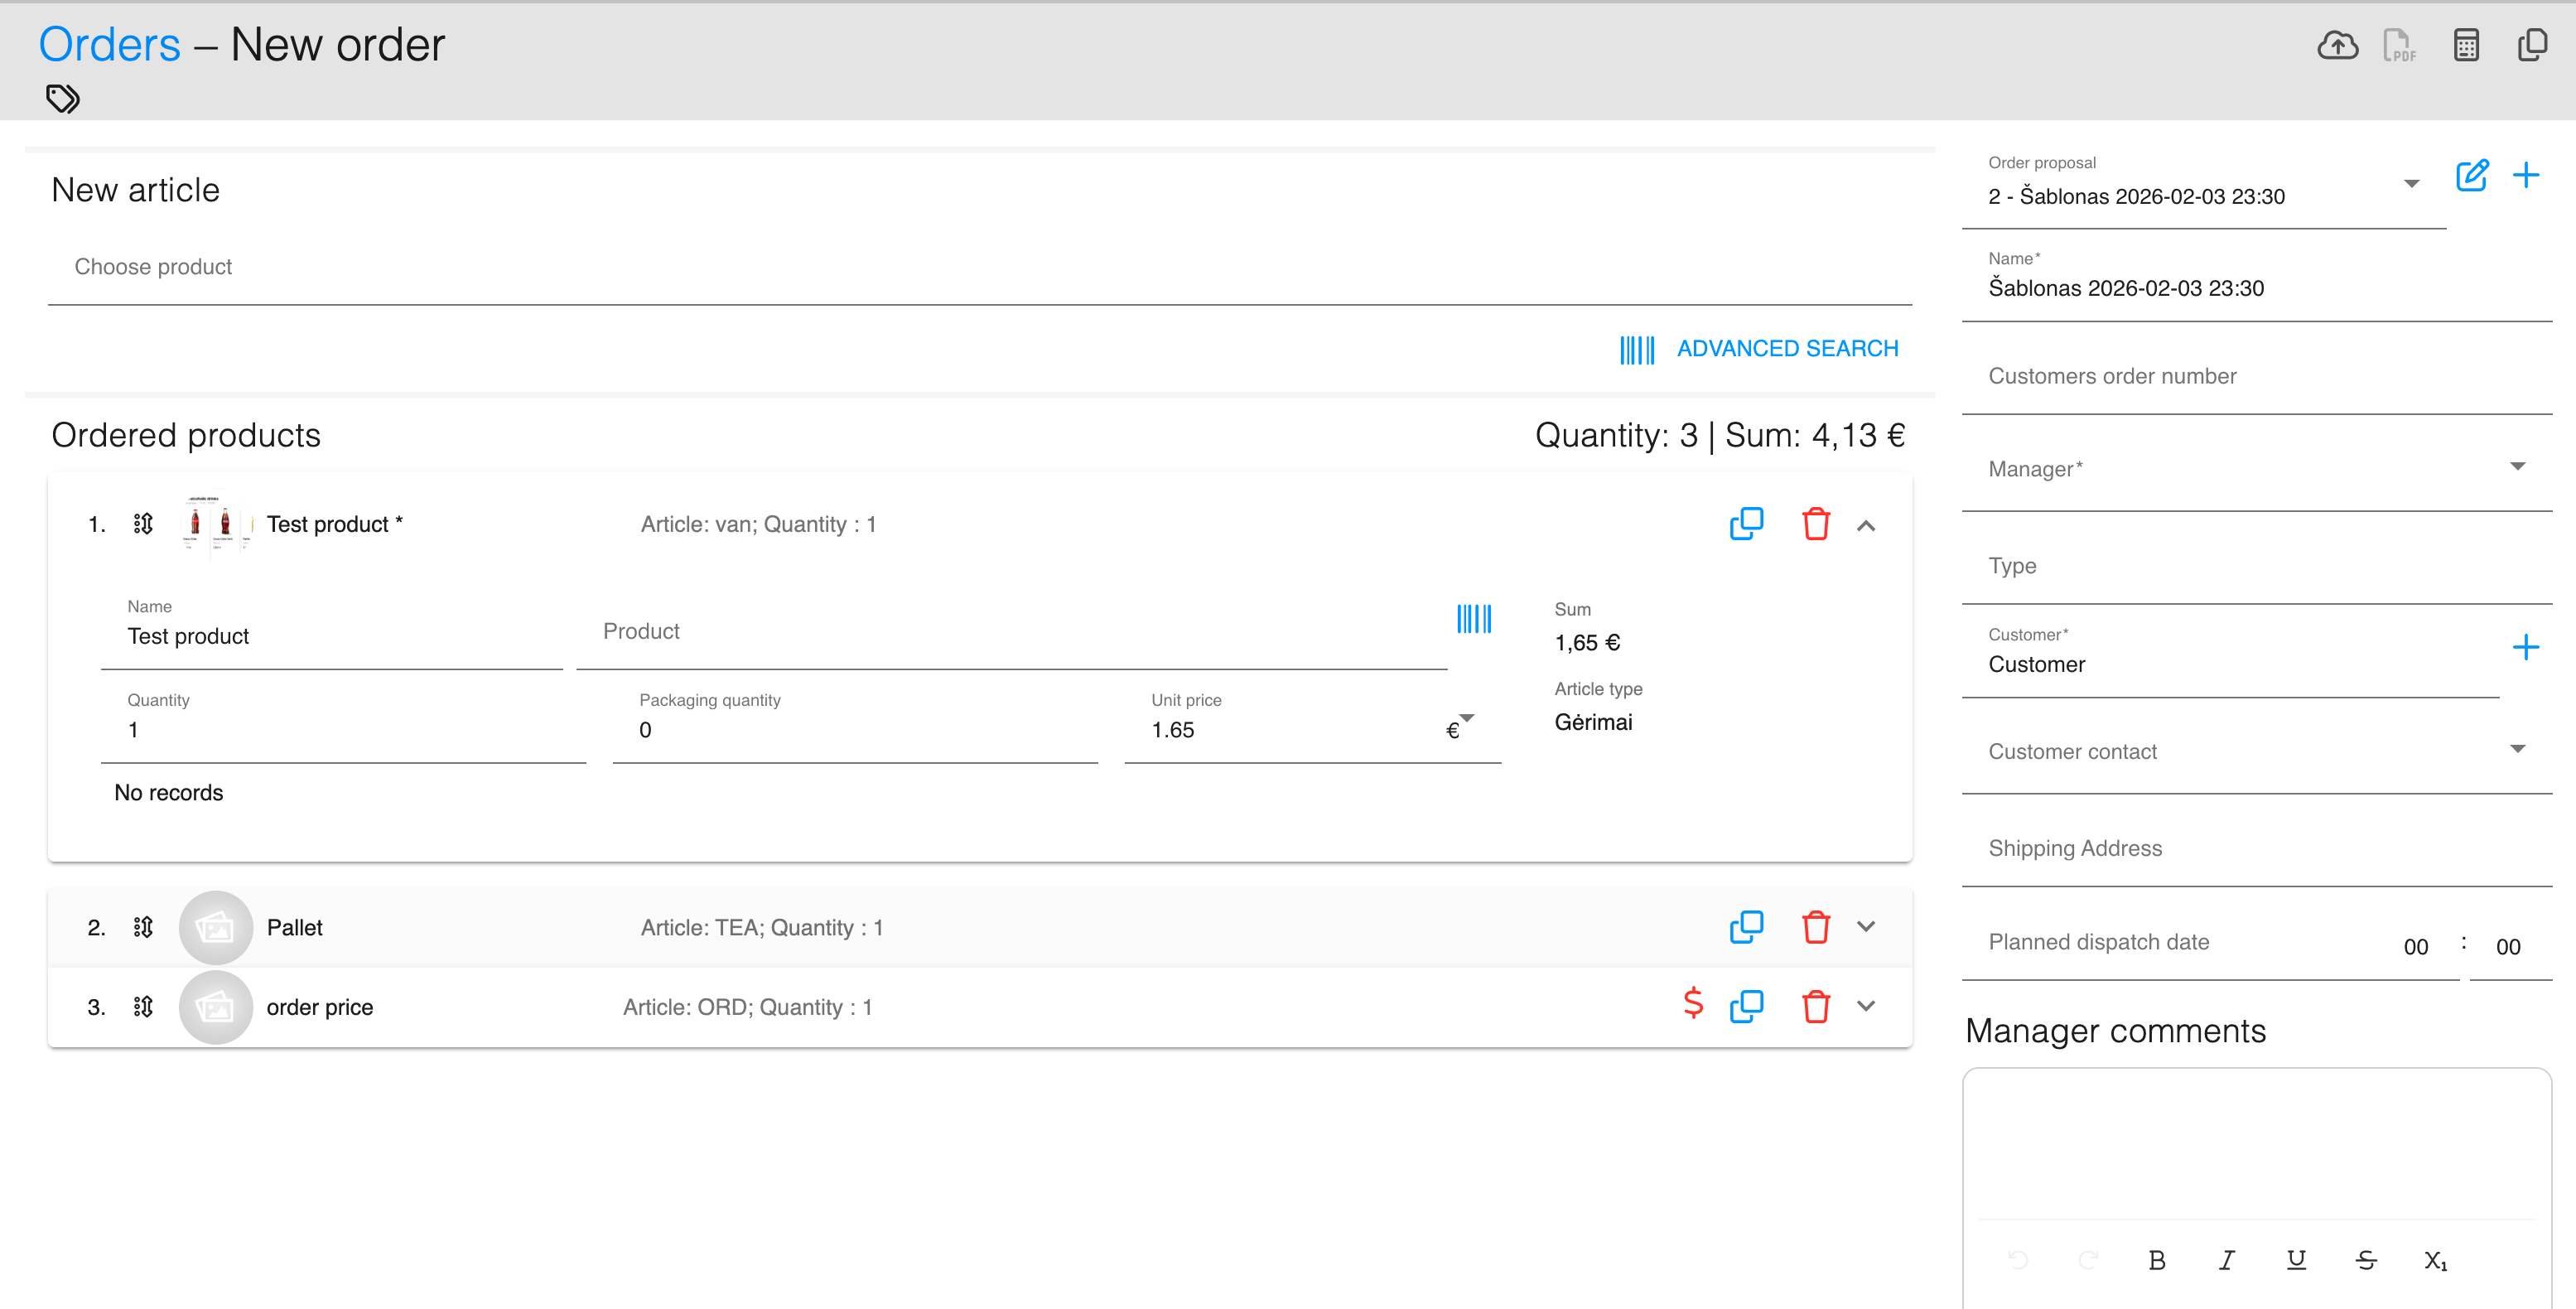Collapse the Test product article row
Viewport: 2576px width, 1309px height.
tap(1866, 526)
